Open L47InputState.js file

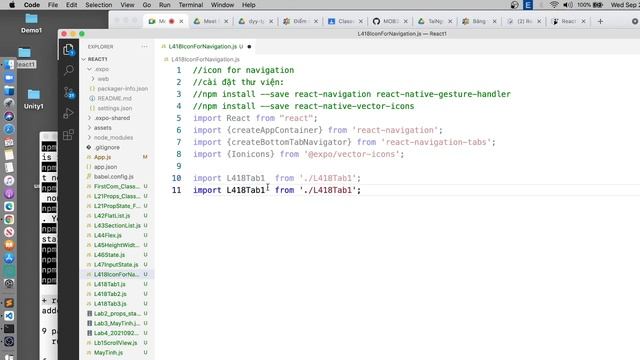117,264
